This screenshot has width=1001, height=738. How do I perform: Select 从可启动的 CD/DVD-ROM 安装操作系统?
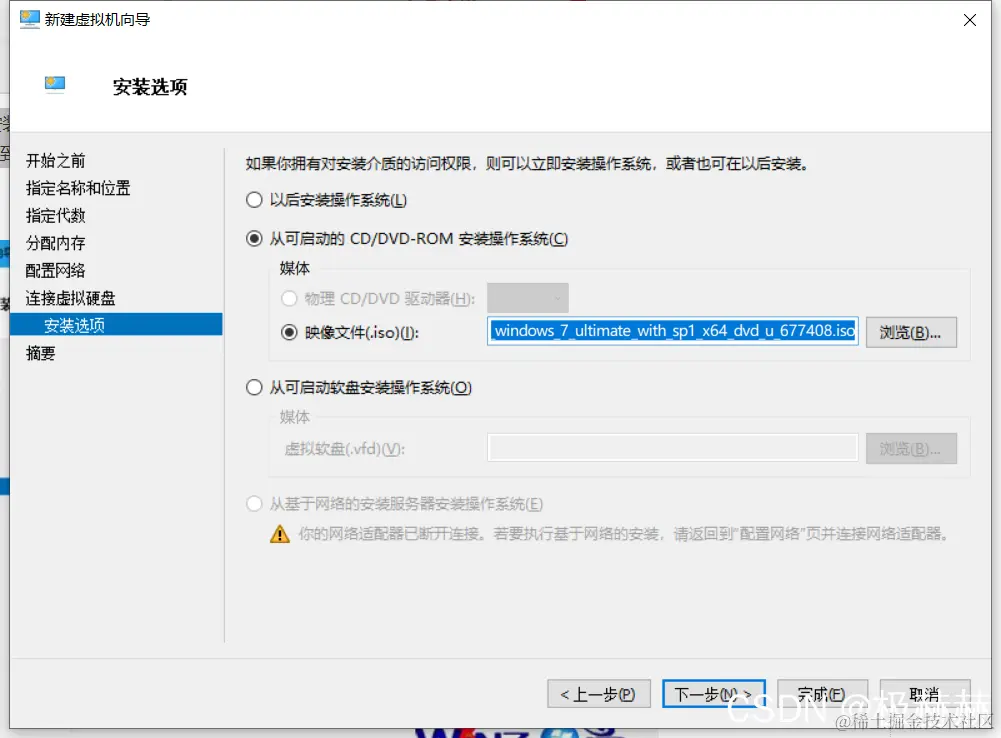254,238
